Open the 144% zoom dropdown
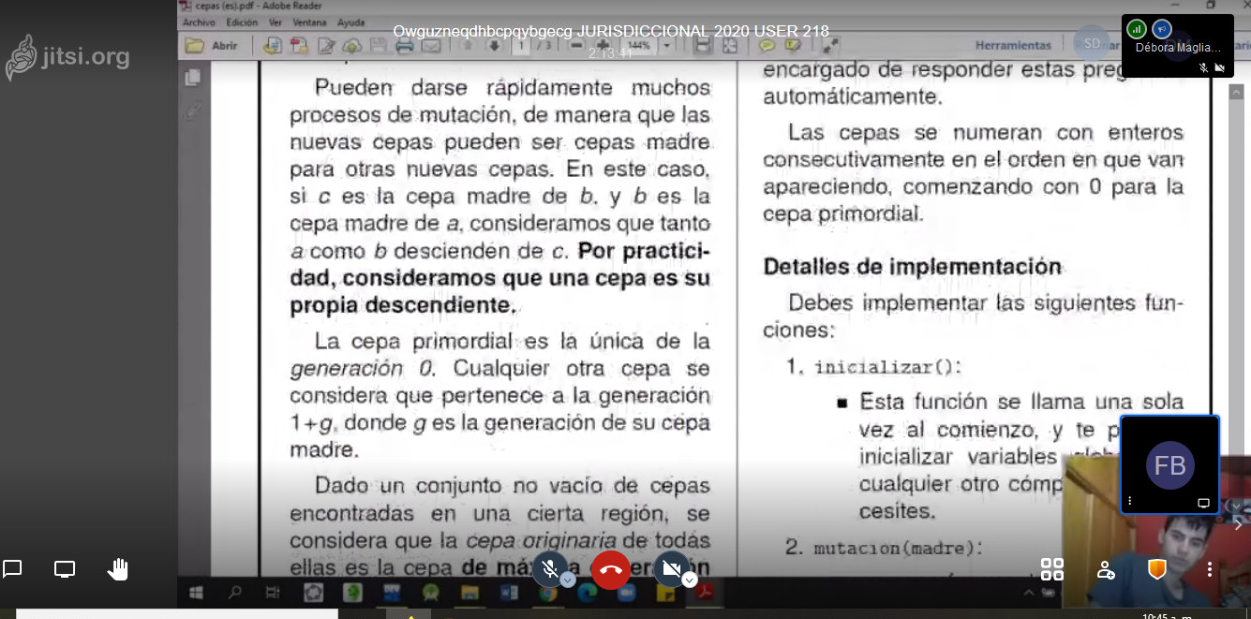This screenshot has width=1251, height=619. click(667, 45)
